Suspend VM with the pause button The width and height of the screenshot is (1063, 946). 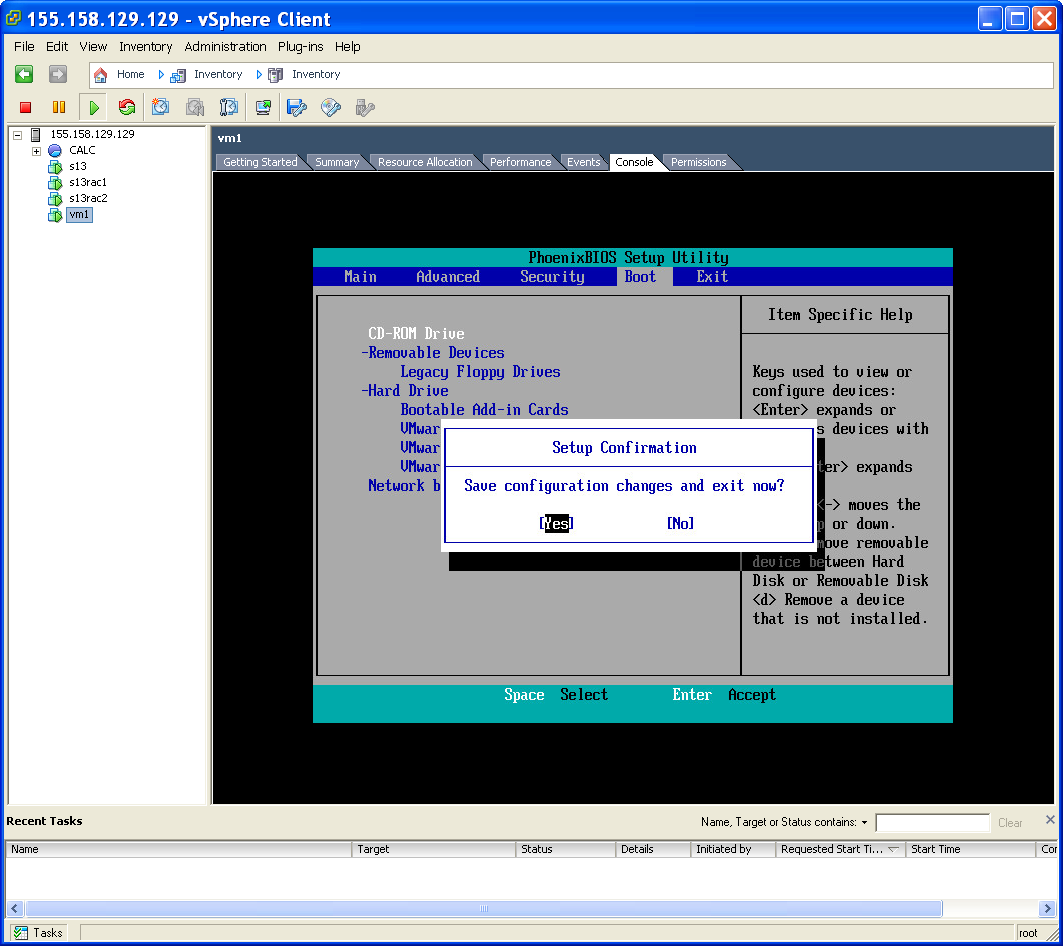[59, 107]
